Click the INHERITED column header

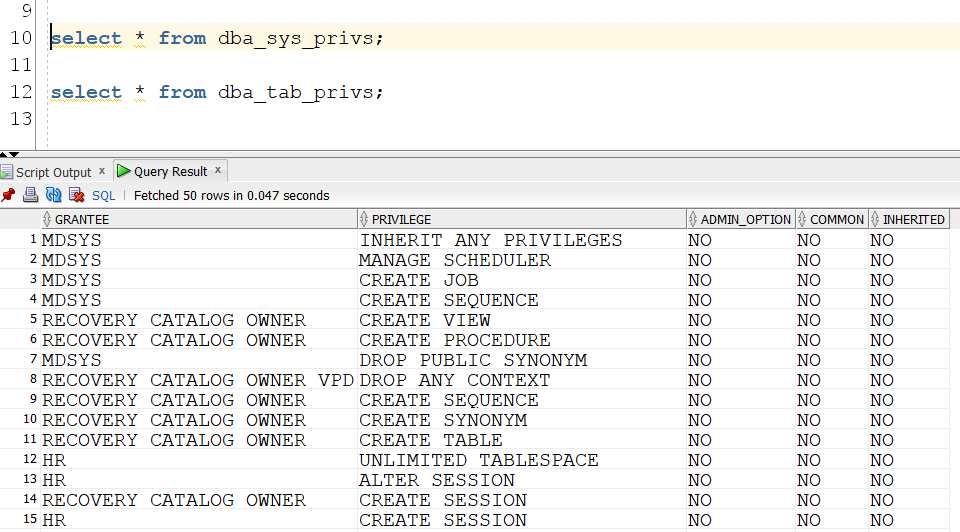click(913, 219)
